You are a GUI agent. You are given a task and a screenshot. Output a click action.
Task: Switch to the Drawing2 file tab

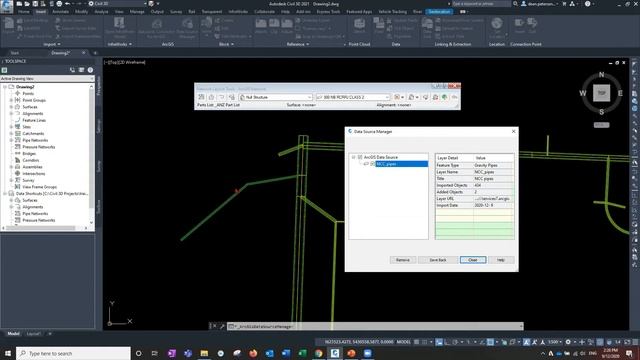coord(60,53)
